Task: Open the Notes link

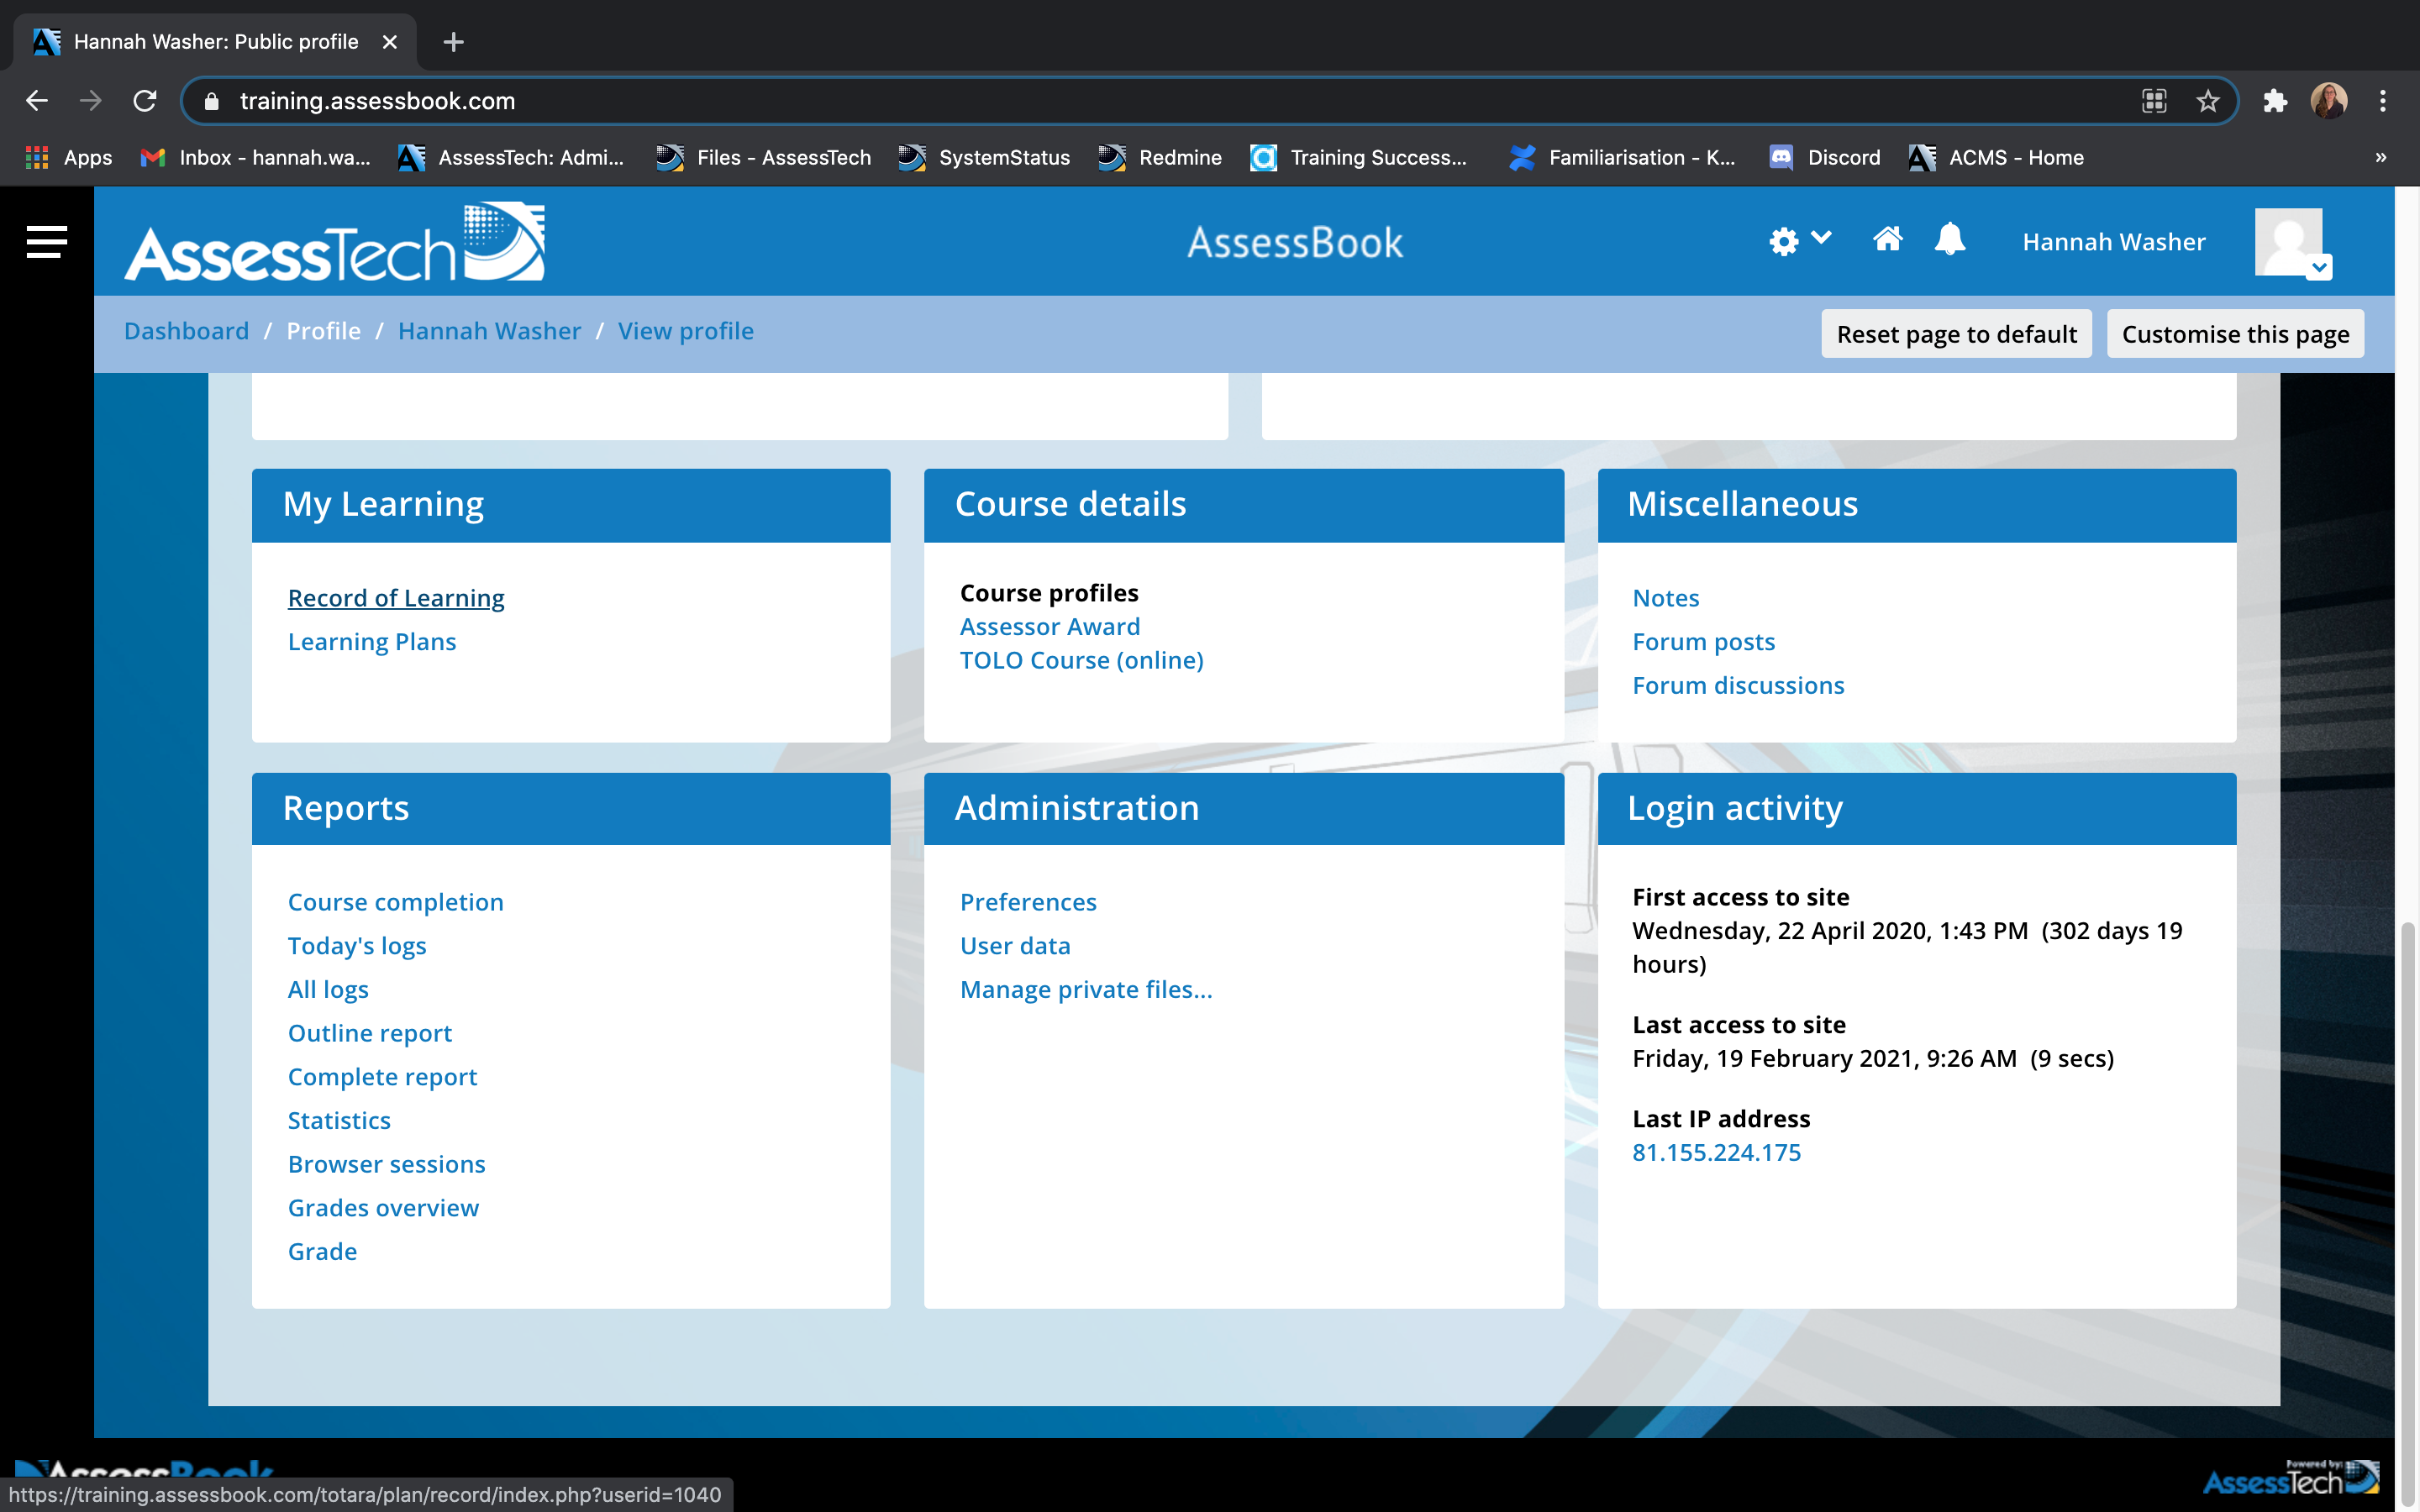Action: 1666,598
